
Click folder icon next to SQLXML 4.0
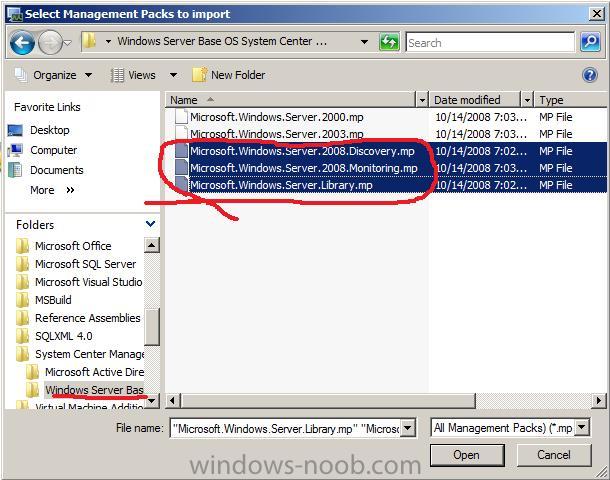coord(23,336)
